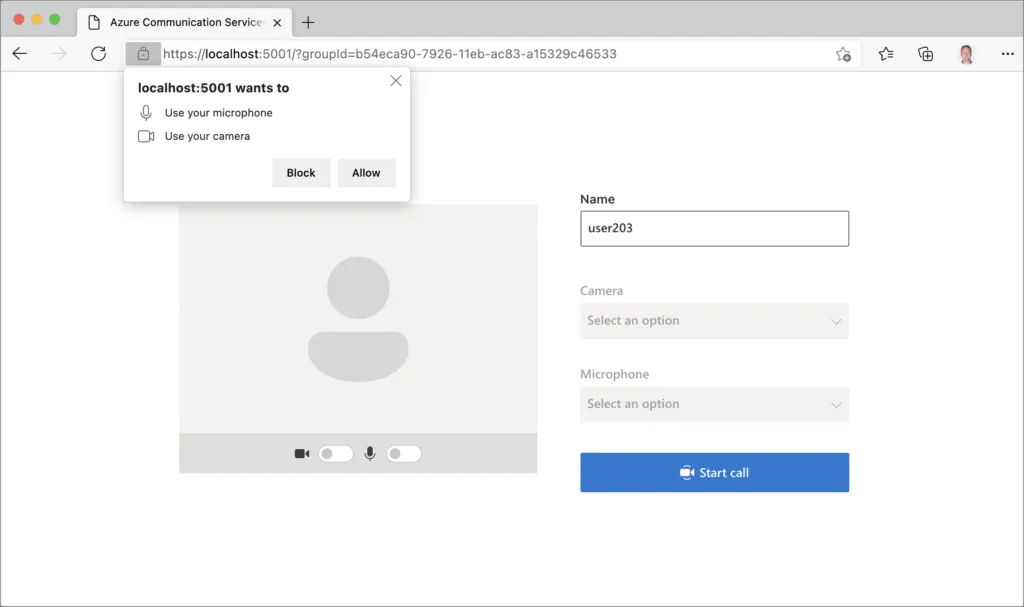Click the lock icon in address bar
This screenshot has height=607, width=1024.
[143, 54]
